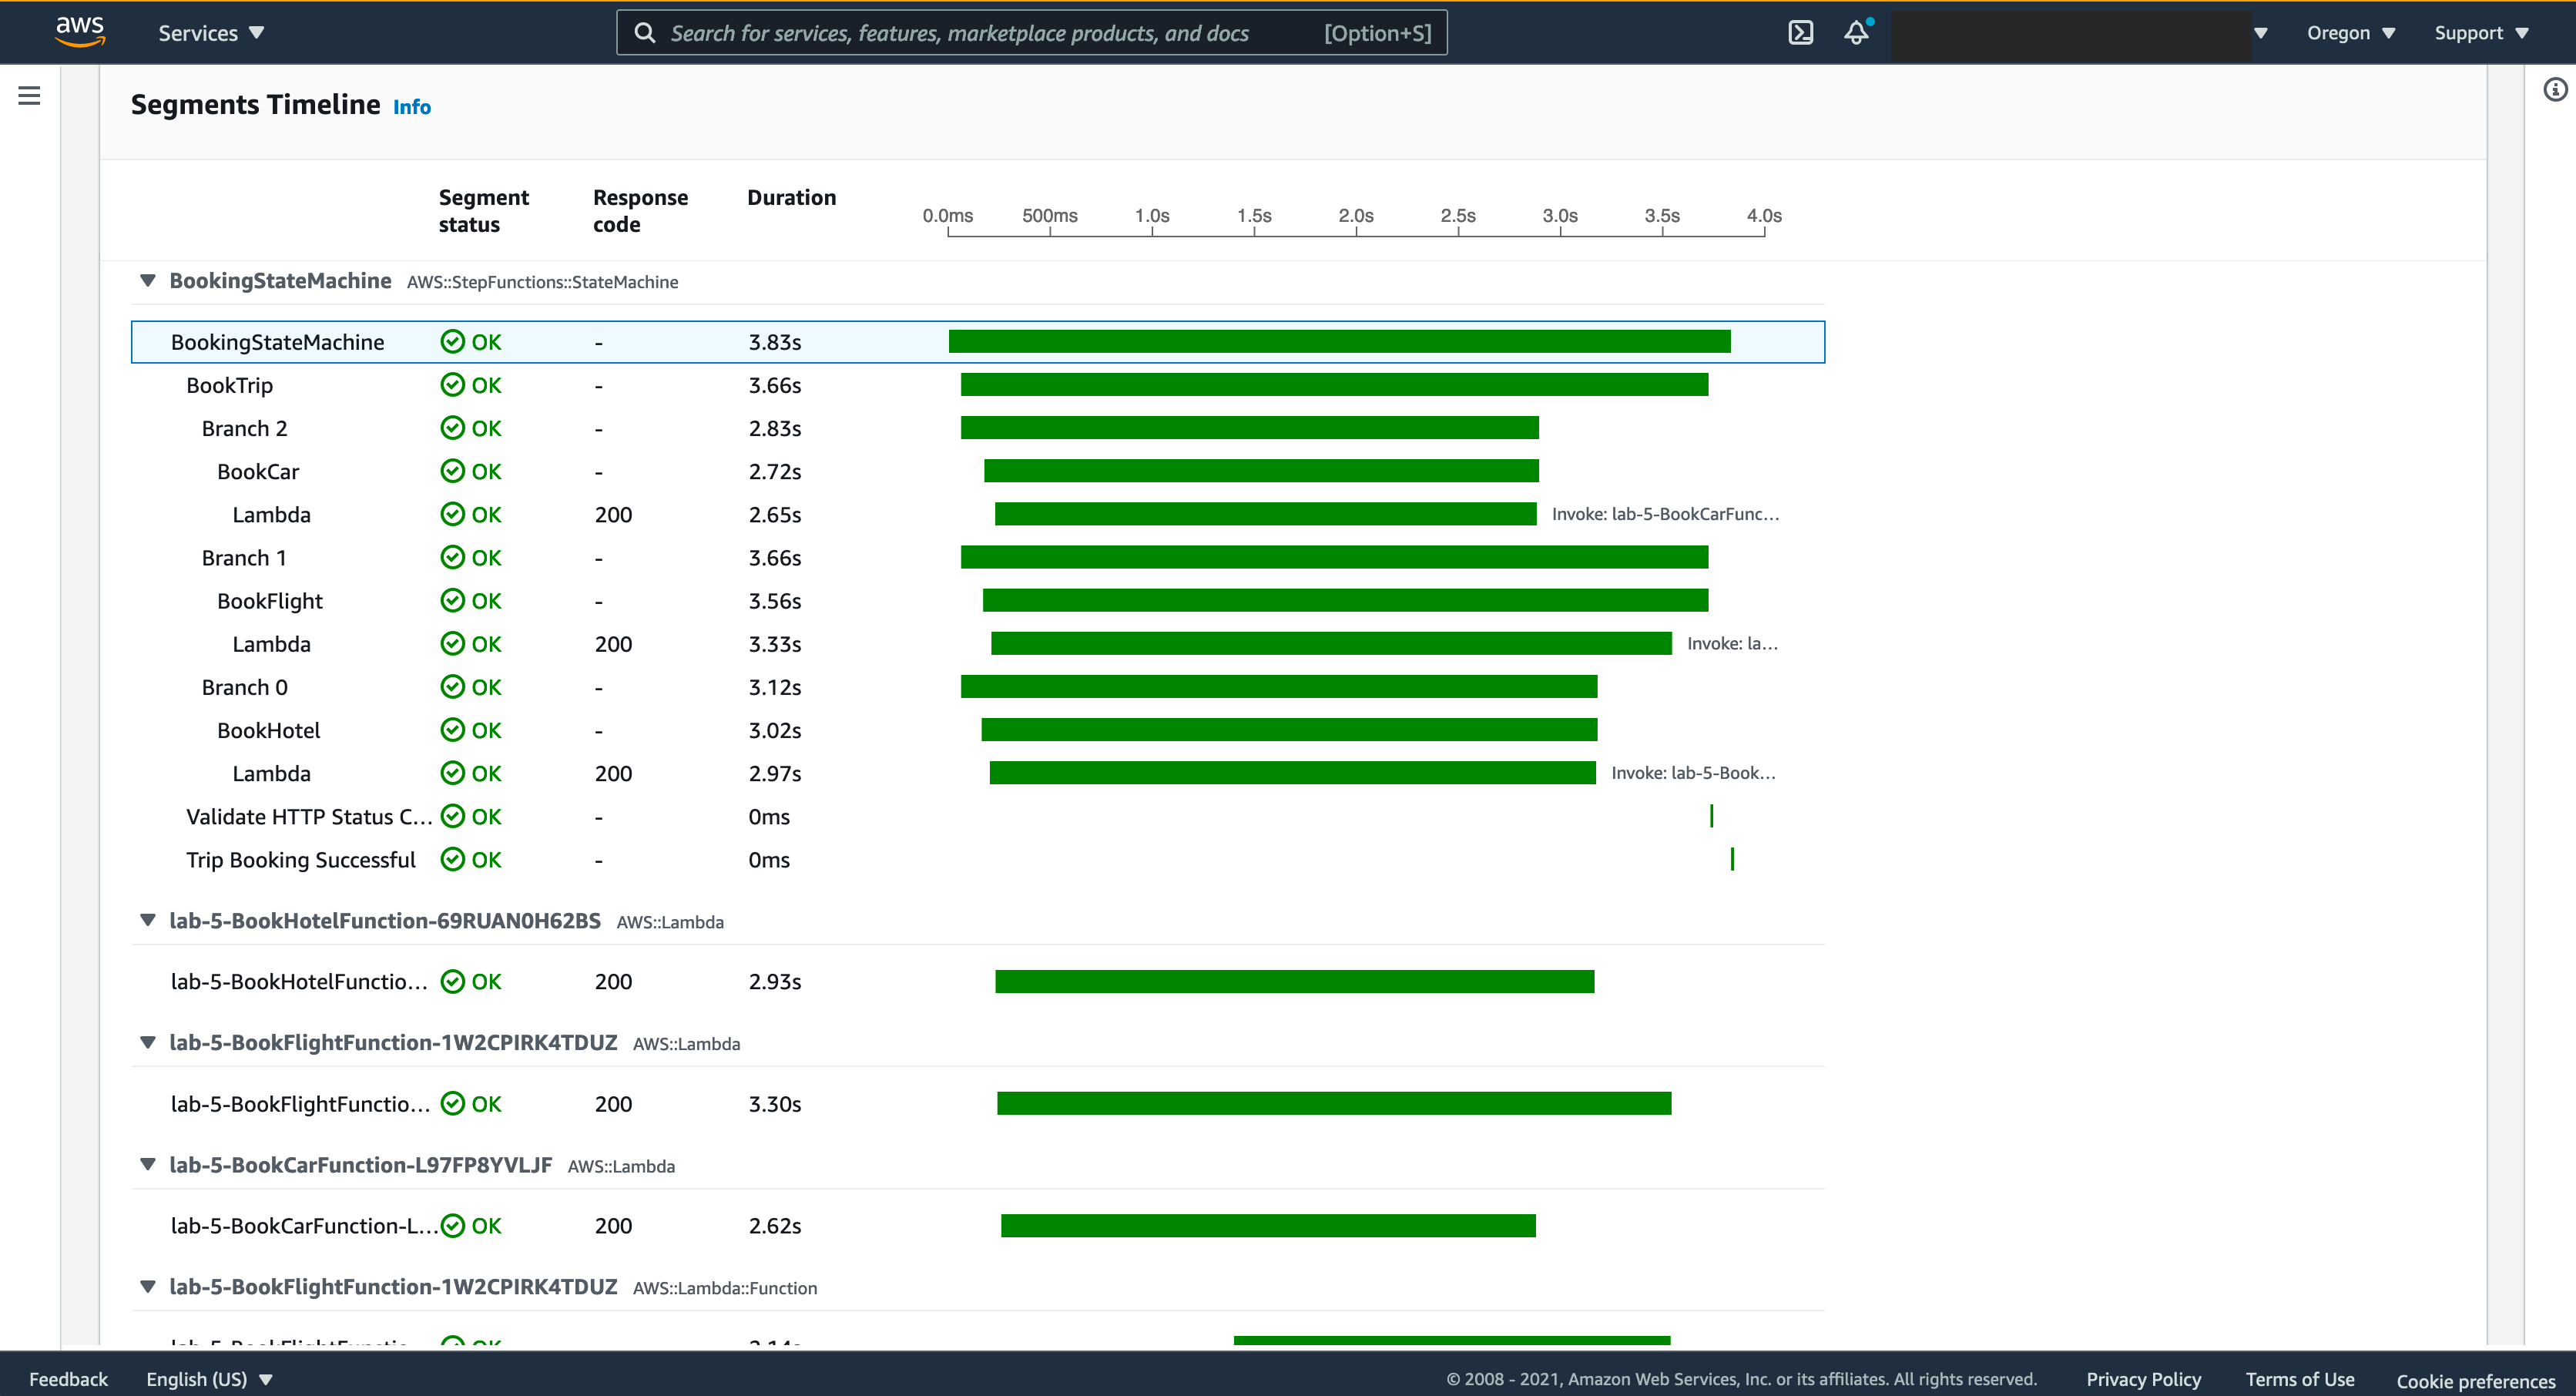Open the AWS home logo

click(x=80, y=32)
